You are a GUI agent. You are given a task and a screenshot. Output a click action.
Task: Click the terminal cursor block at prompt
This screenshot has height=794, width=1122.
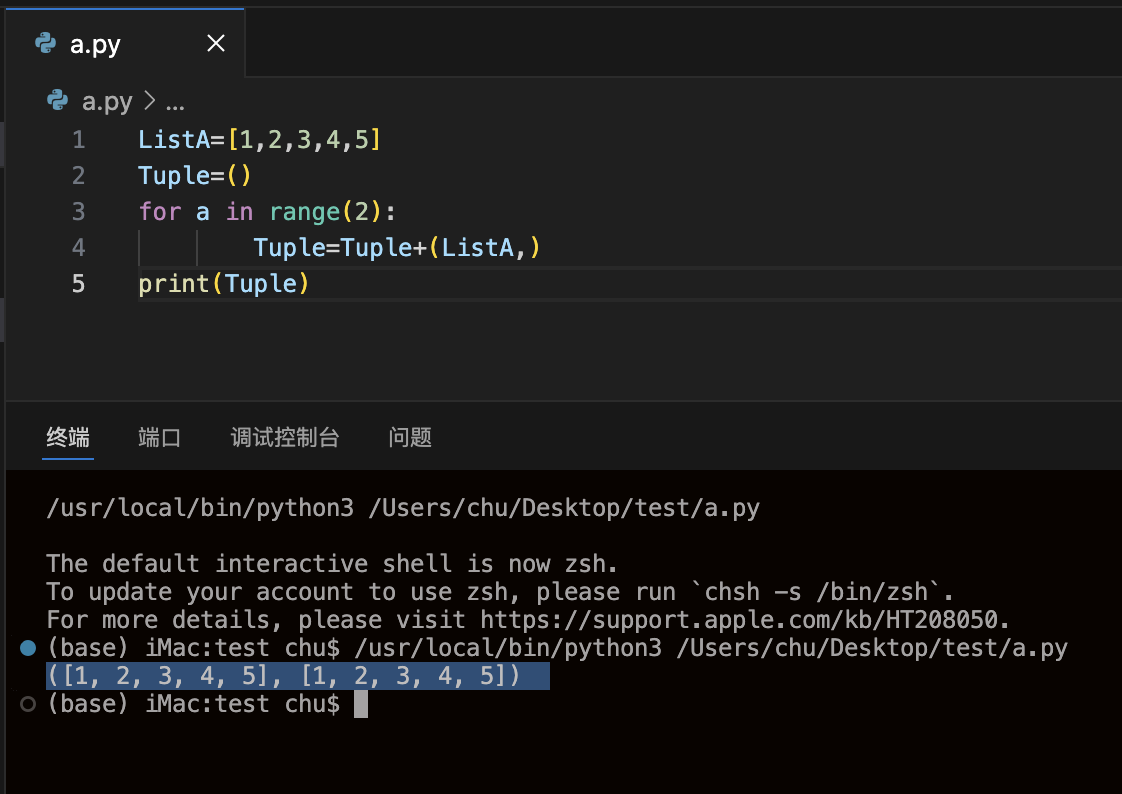click(x=361, y=704)
